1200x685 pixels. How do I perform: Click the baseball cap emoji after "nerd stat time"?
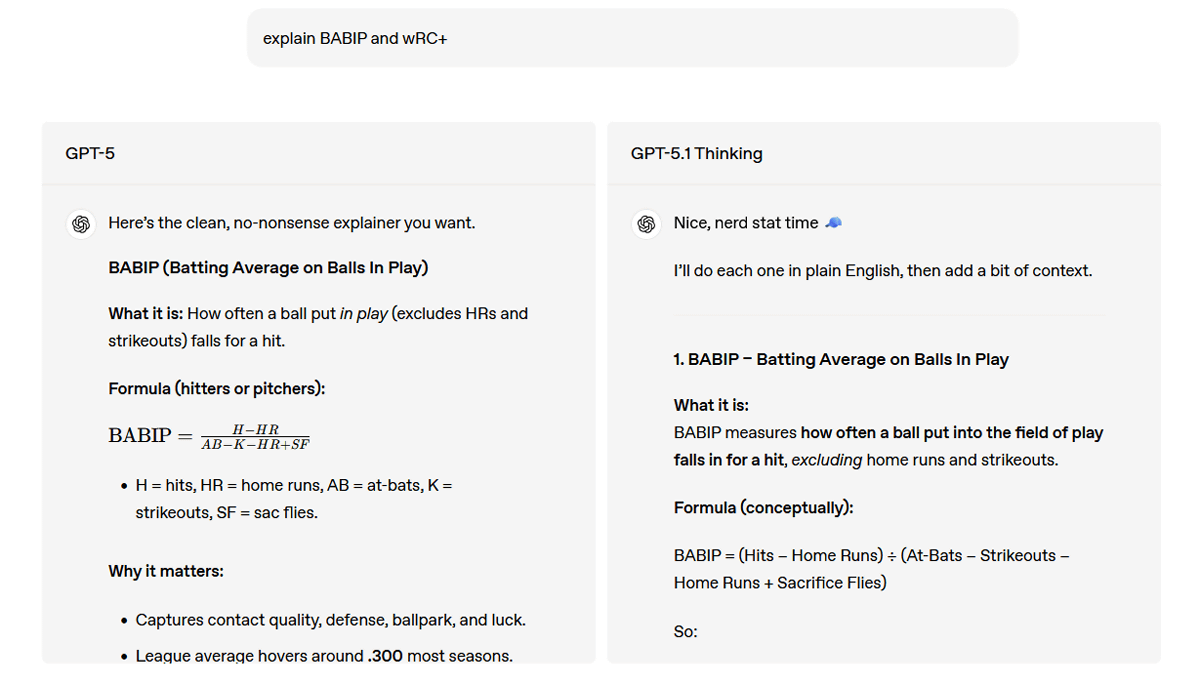point(833,223)
